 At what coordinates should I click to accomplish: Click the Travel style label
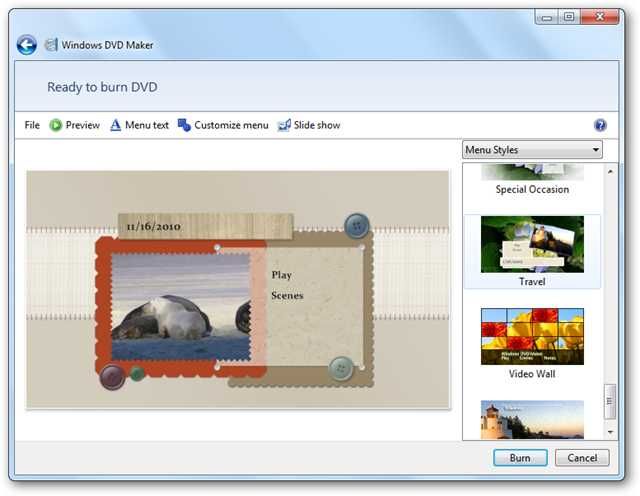tap(532, 282)
